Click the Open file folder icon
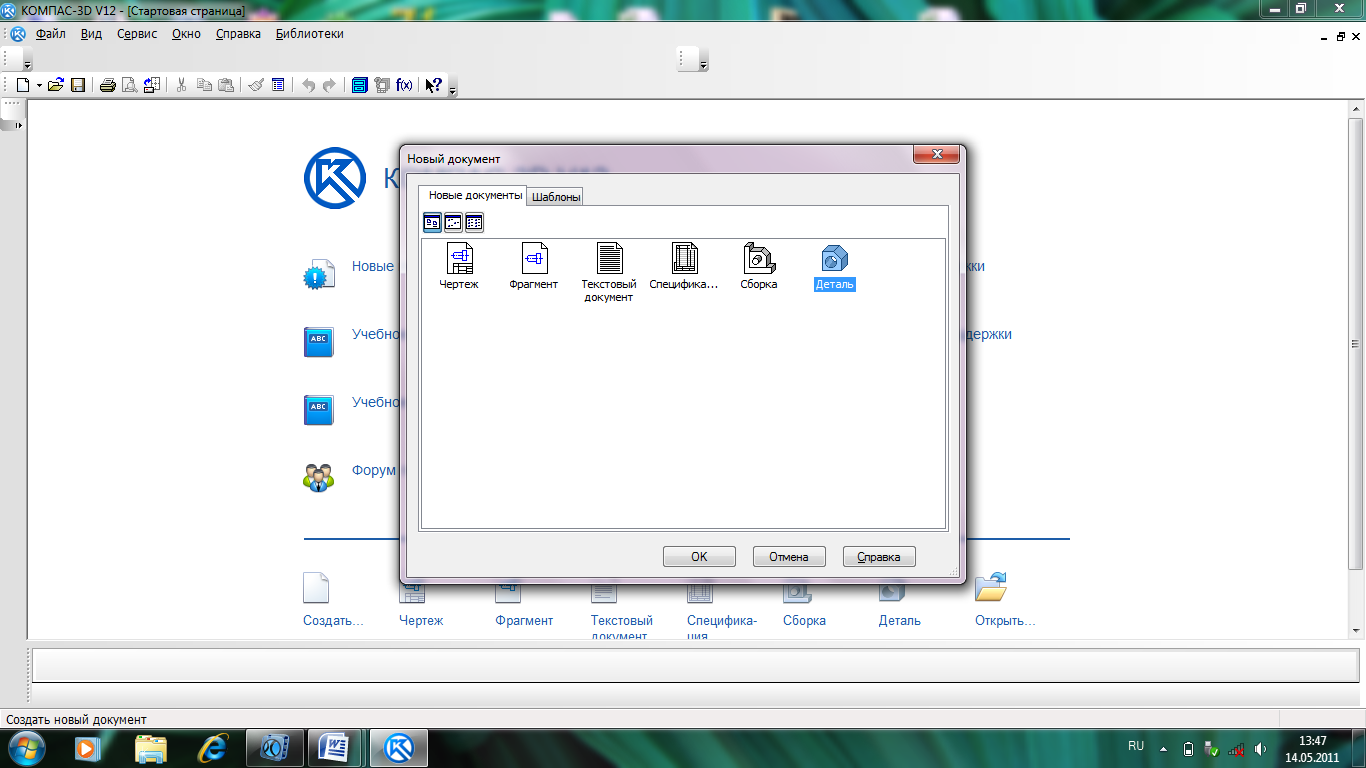This screenshot has width=1366, height=768. tap(56, 85)
